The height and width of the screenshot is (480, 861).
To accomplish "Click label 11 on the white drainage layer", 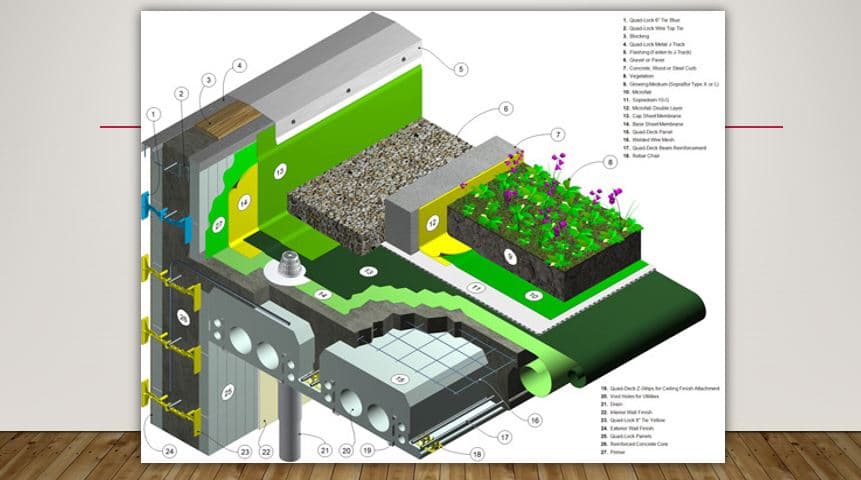I will tap(476, 287).
